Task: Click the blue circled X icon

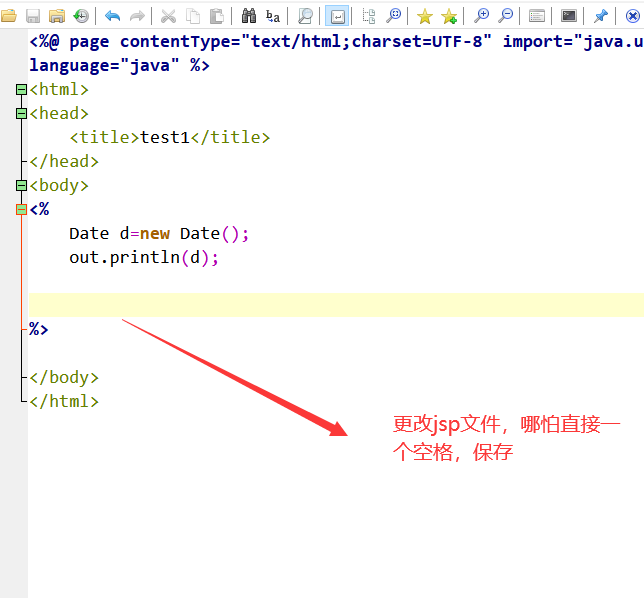Action: [x=632, y=16]
